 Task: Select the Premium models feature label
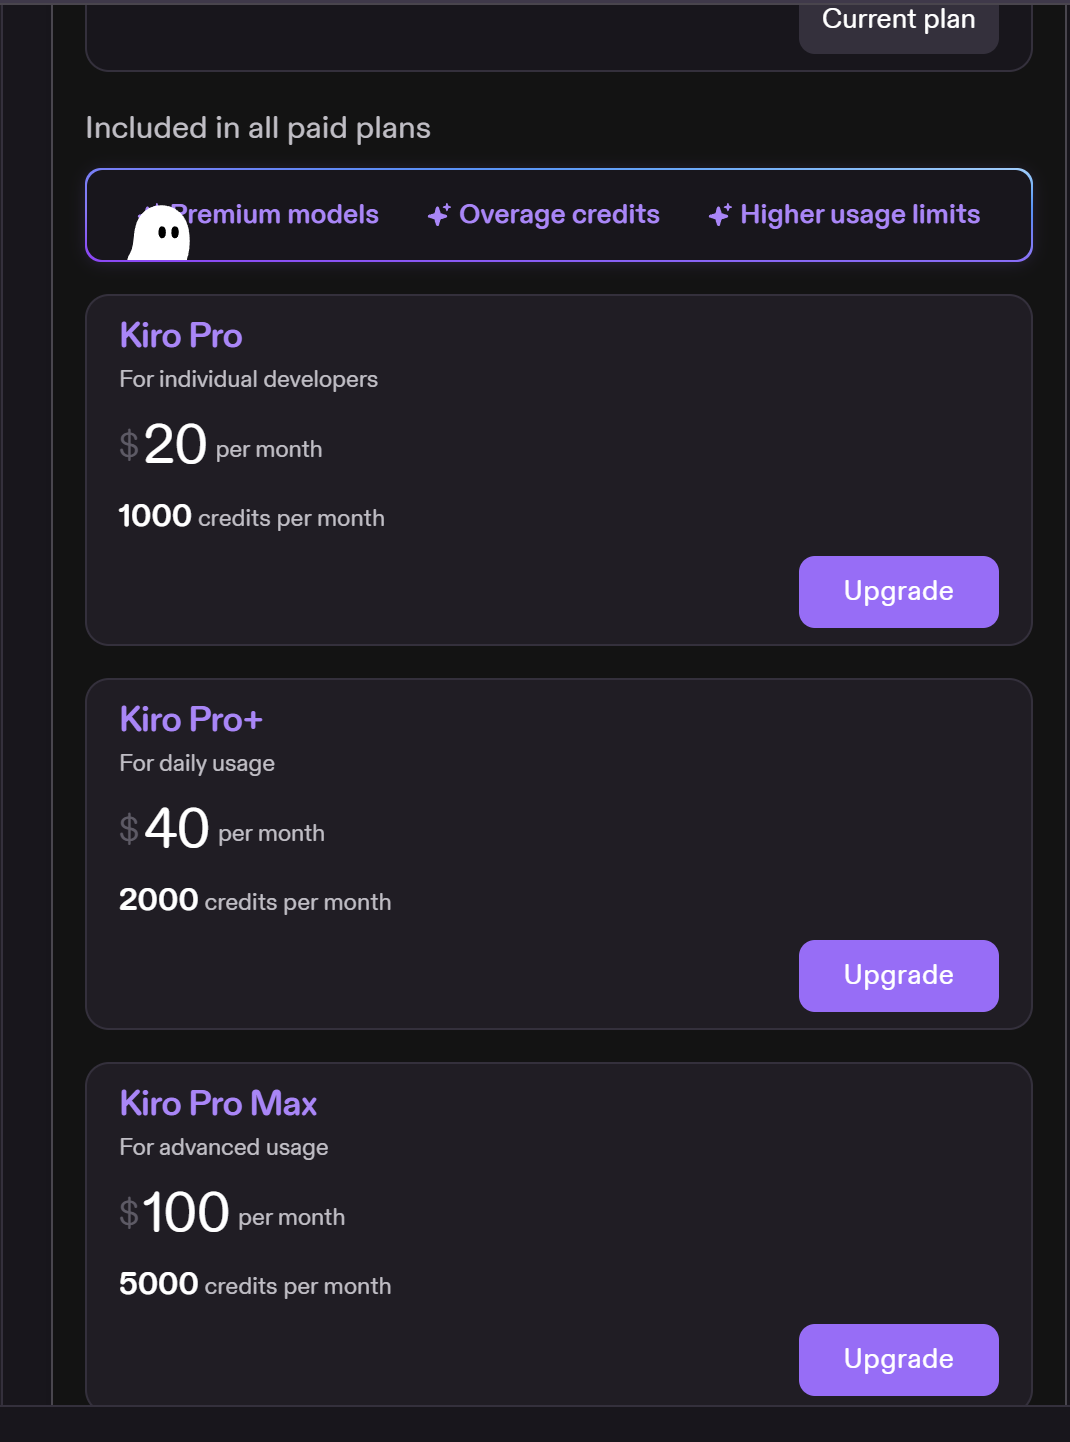[x=275, y=214]
